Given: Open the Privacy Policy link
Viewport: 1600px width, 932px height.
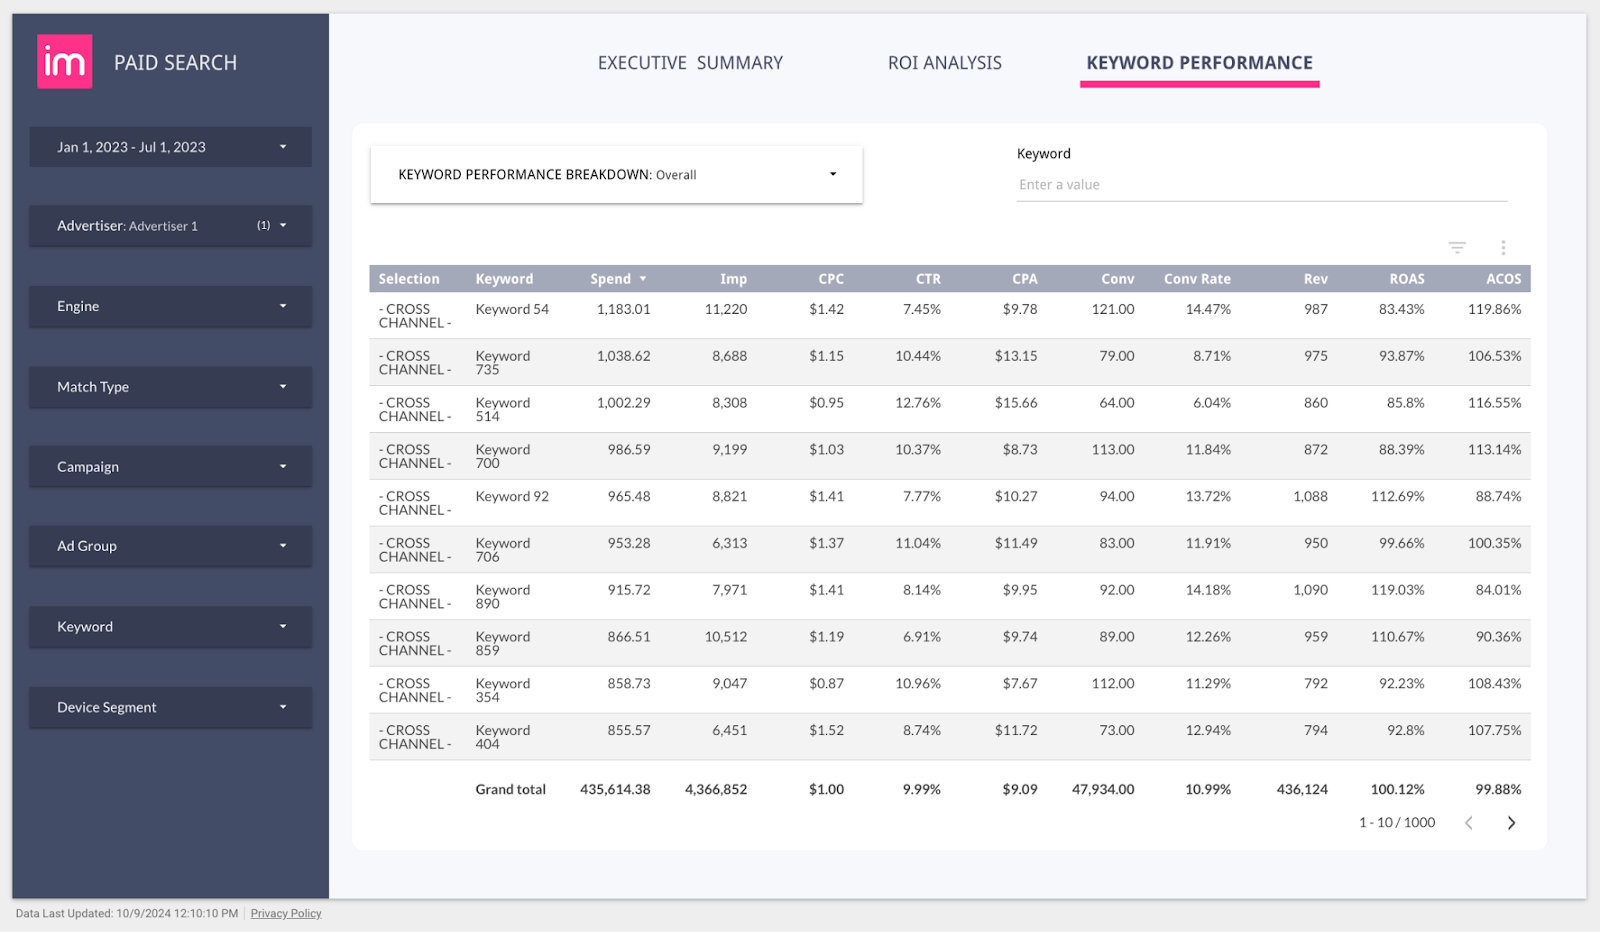Looking at the screenshot, I should pyautogui.click(x=285, y=913).
